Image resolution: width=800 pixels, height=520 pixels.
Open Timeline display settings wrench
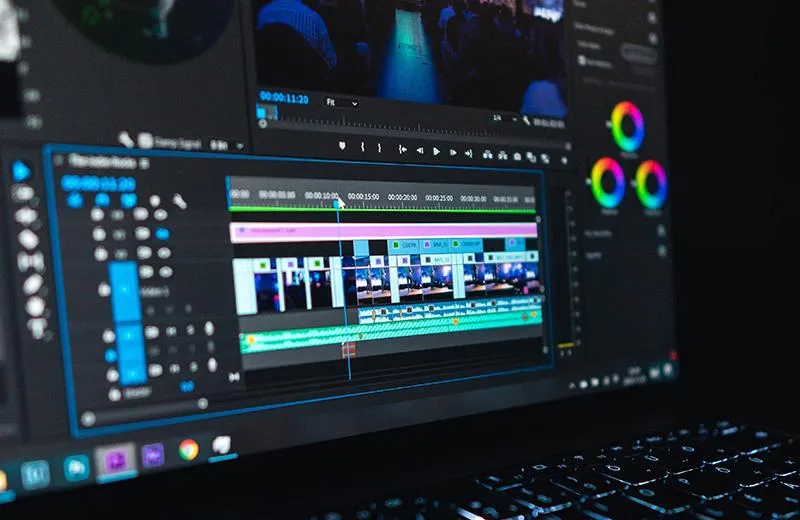tap(180, 202)
